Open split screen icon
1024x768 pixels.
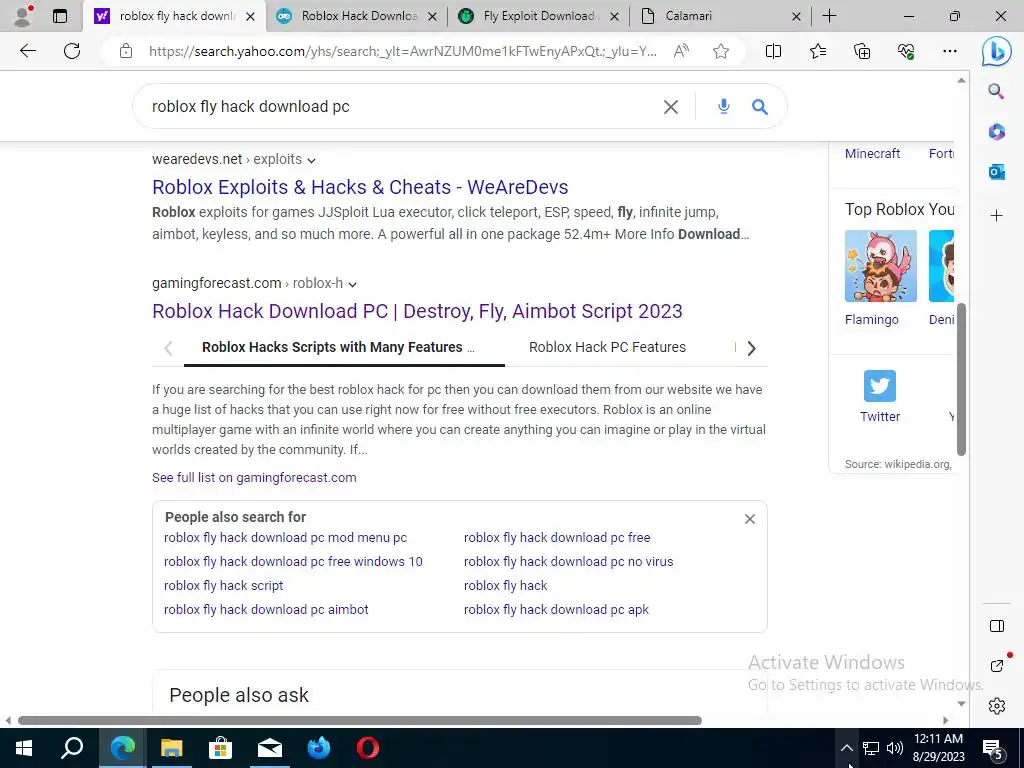tap(773, 51)
